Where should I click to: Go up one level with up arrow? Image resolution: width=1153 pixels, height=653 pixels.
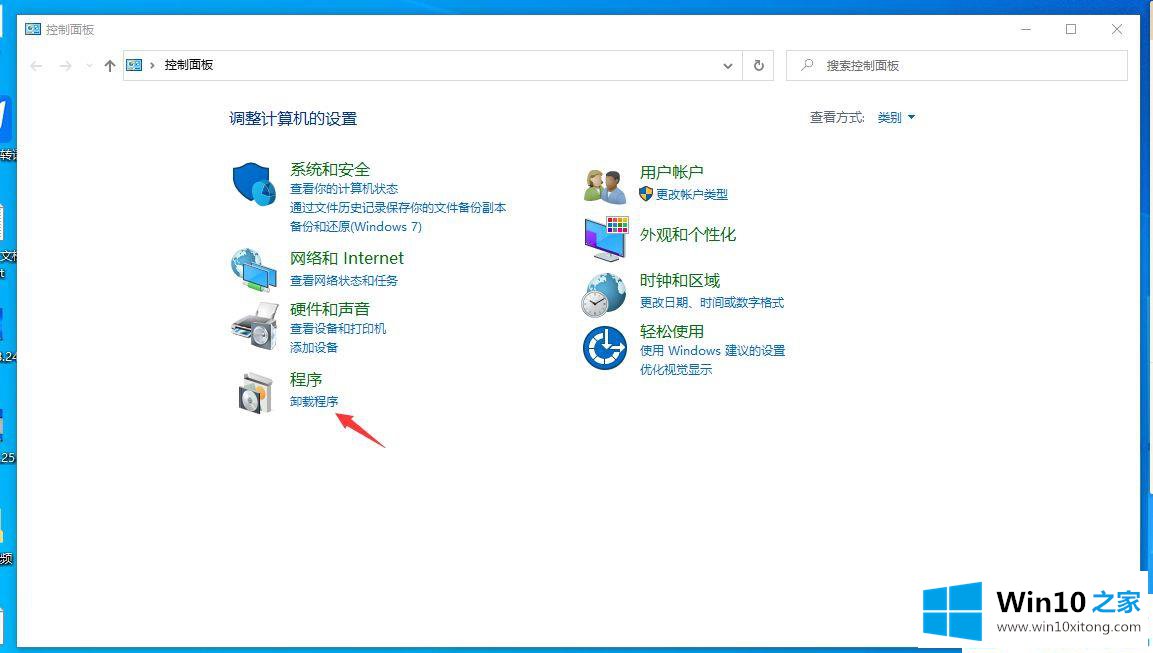110,66
